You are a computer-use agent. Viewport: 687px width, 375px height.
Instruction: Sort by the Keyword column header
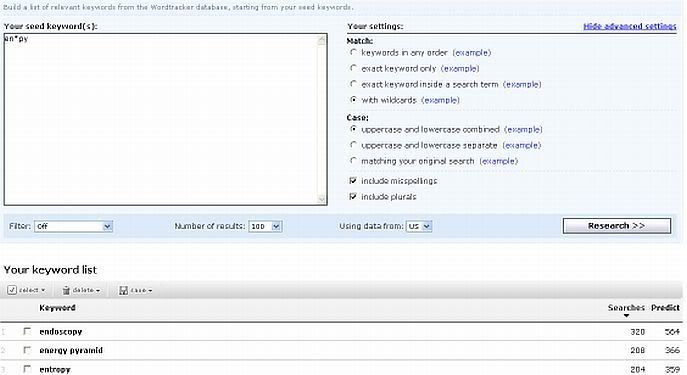[57, 308]
